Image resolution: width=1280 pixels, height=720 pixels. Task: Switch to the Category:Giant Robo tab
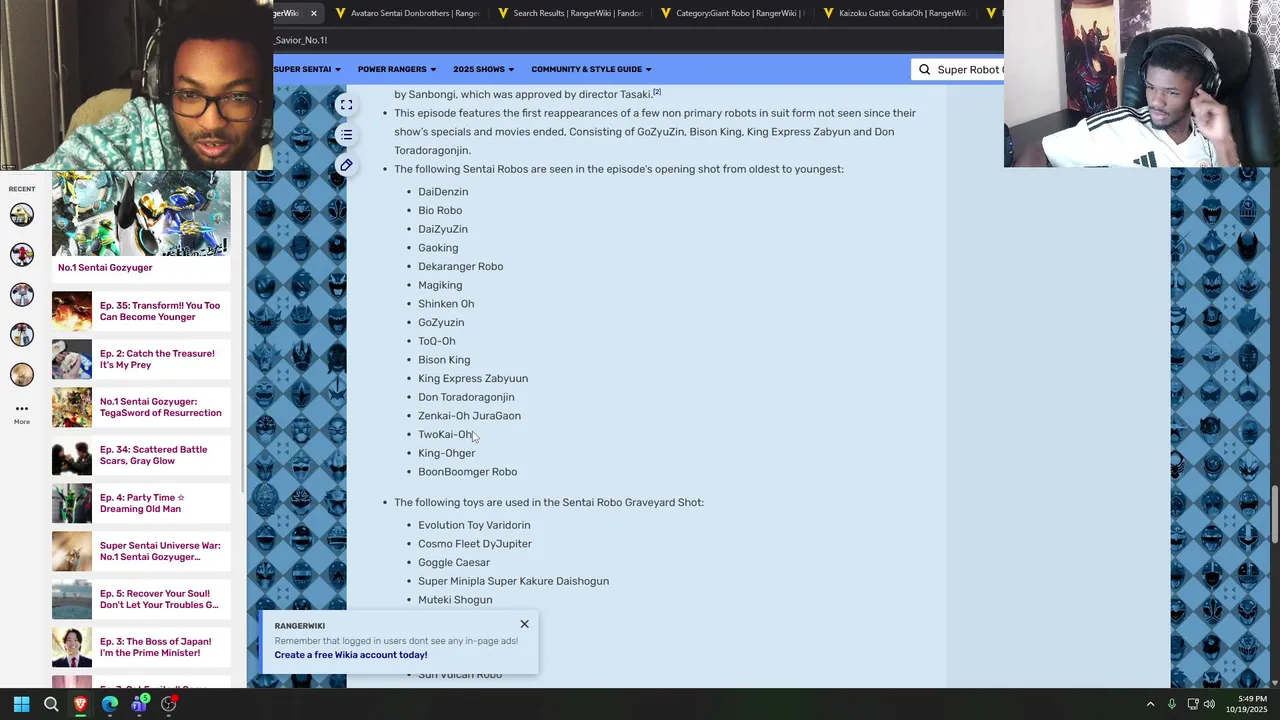click(x=731, y=13)
